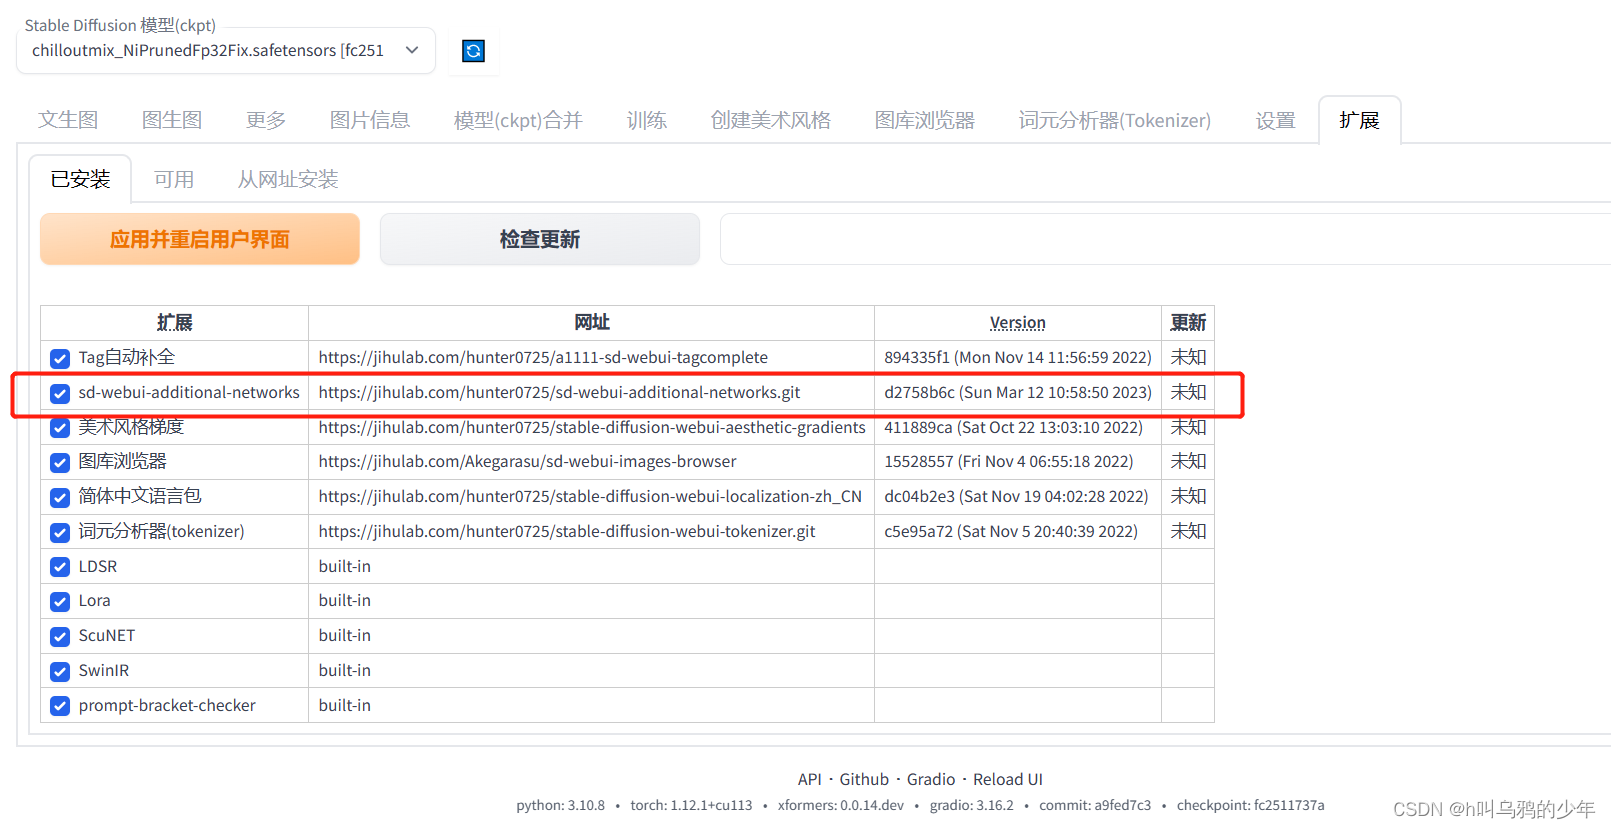Switch to the 文生图 tab
Screen dimensions: 1611x829
click(x=68, y=120)
